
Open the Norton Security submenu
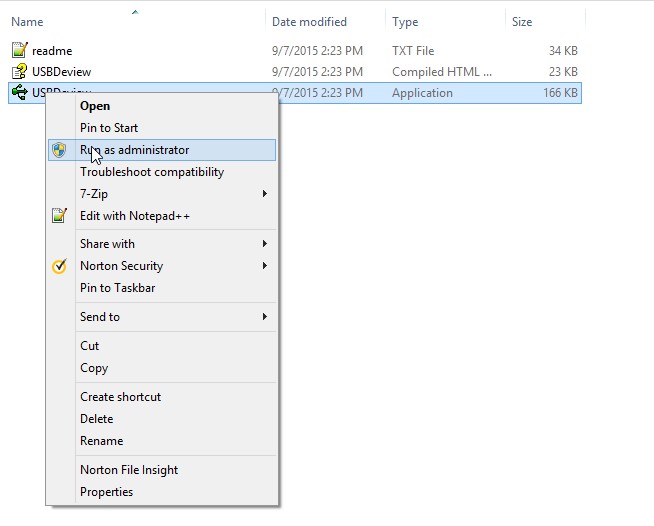click(162, 266)
